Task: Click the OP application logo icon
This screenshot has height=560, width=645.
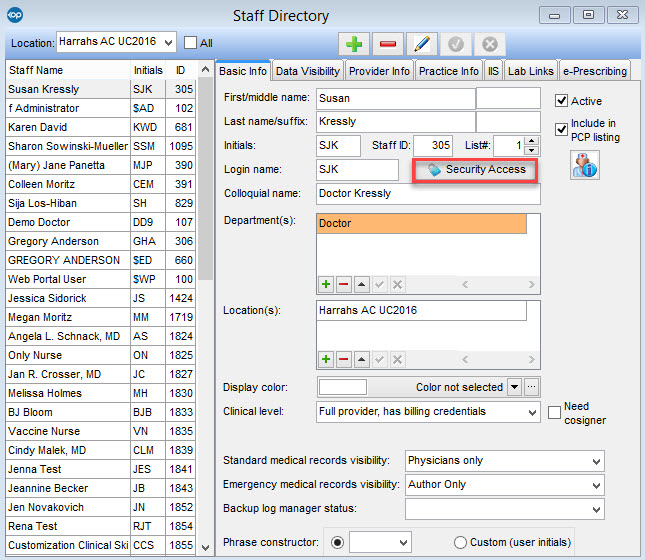Action: point(15,15)
